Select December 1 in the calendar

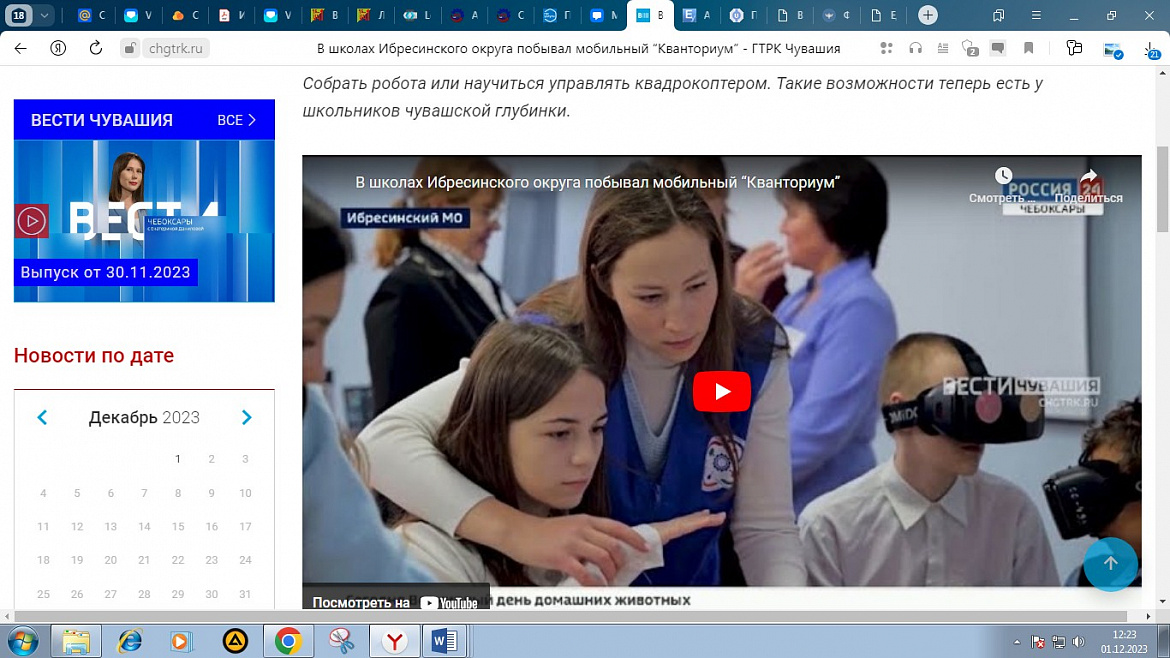[178, 459]
